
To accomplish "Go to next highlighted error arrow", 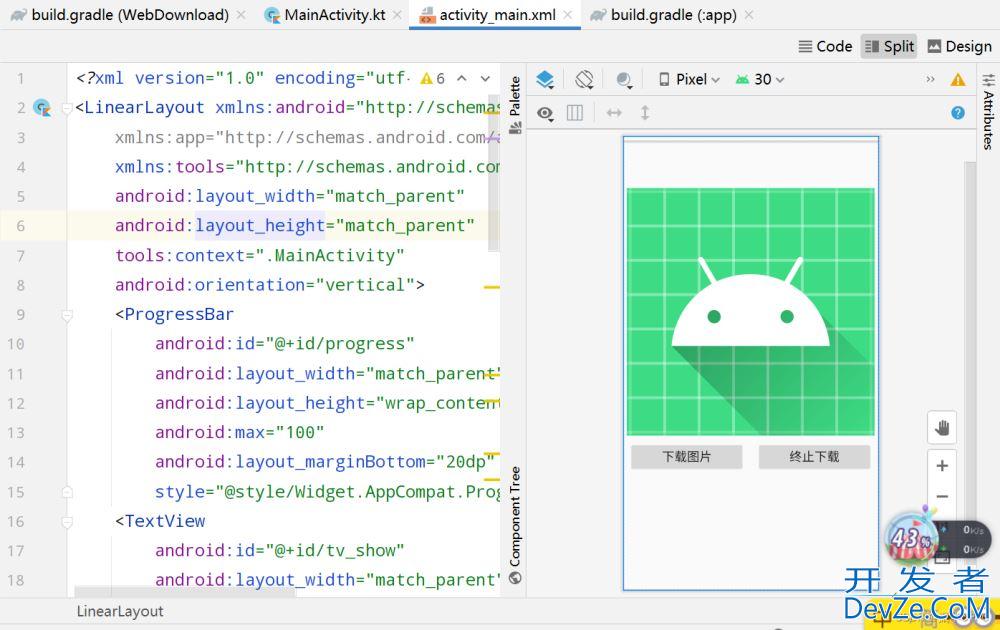I will click(x=485, y=78).
